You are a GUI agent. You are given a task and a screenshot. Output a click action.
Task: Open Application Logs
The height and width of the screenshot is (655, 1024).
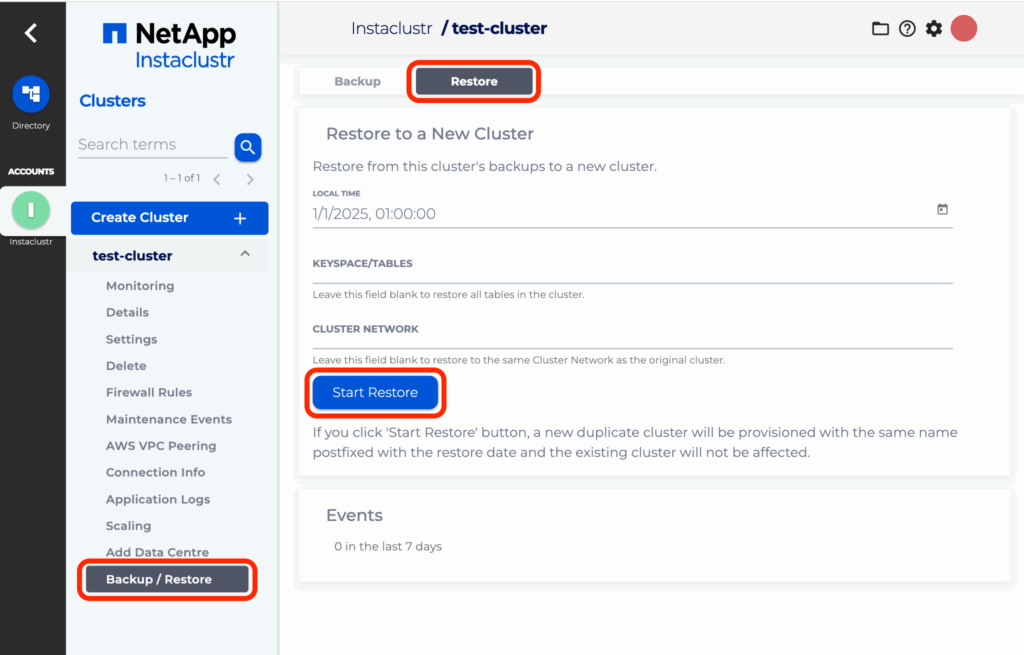(x=158, y=500)
